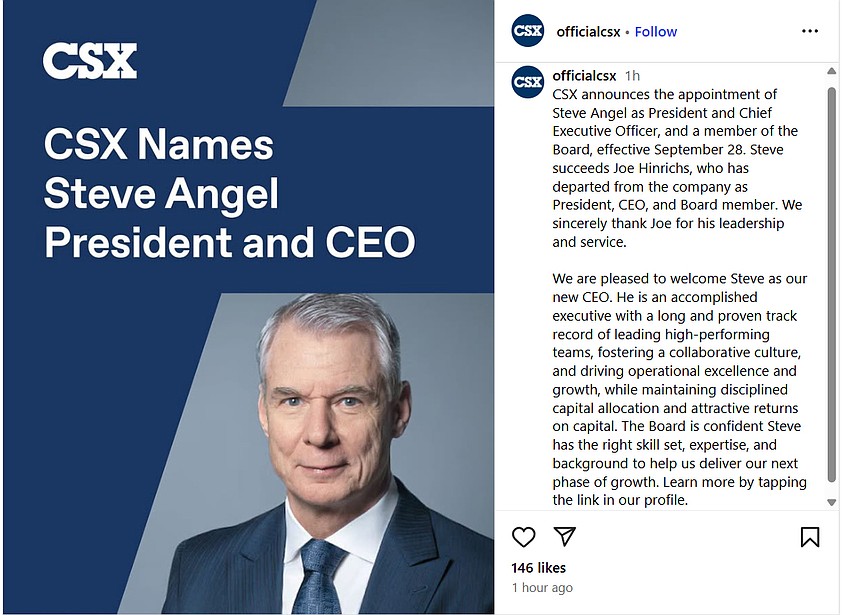This screenshot has height=615, width=850.
Task: Open officialcsx username in post header
Action: (x=588, y=32)
